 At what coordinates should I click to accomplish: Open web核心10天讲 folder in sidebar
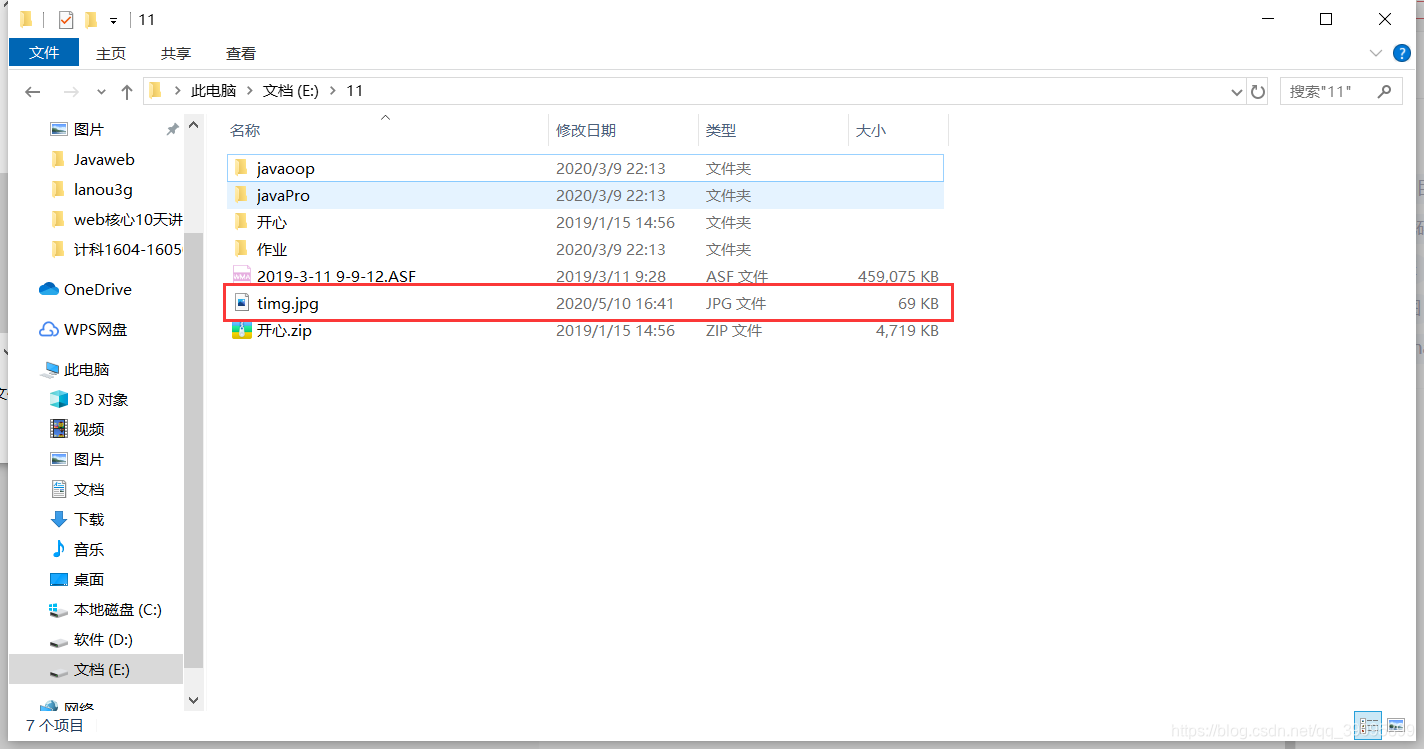[x=128, y=220]
